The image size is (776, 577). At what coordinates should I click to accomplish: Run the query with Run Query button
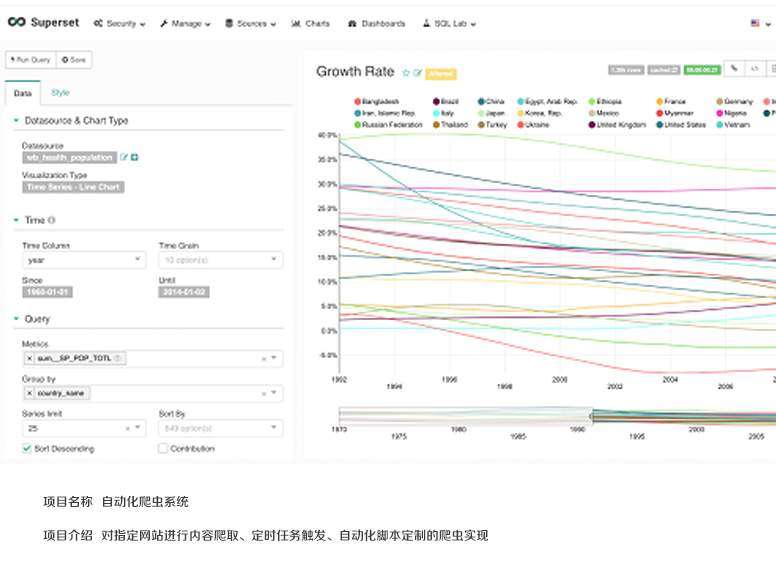(31, 60)
